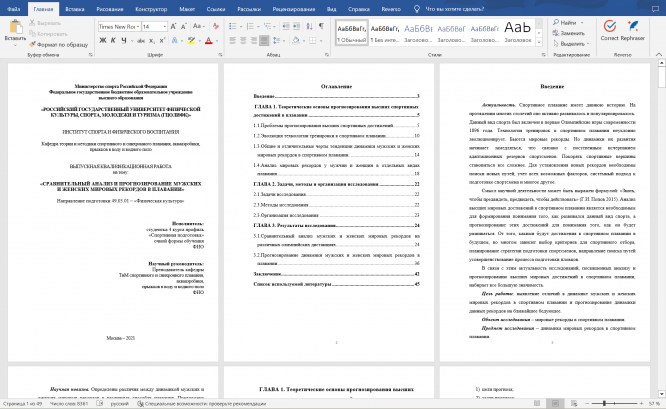
Task: Switch to web layout view icon
Action: coord(574,403)
